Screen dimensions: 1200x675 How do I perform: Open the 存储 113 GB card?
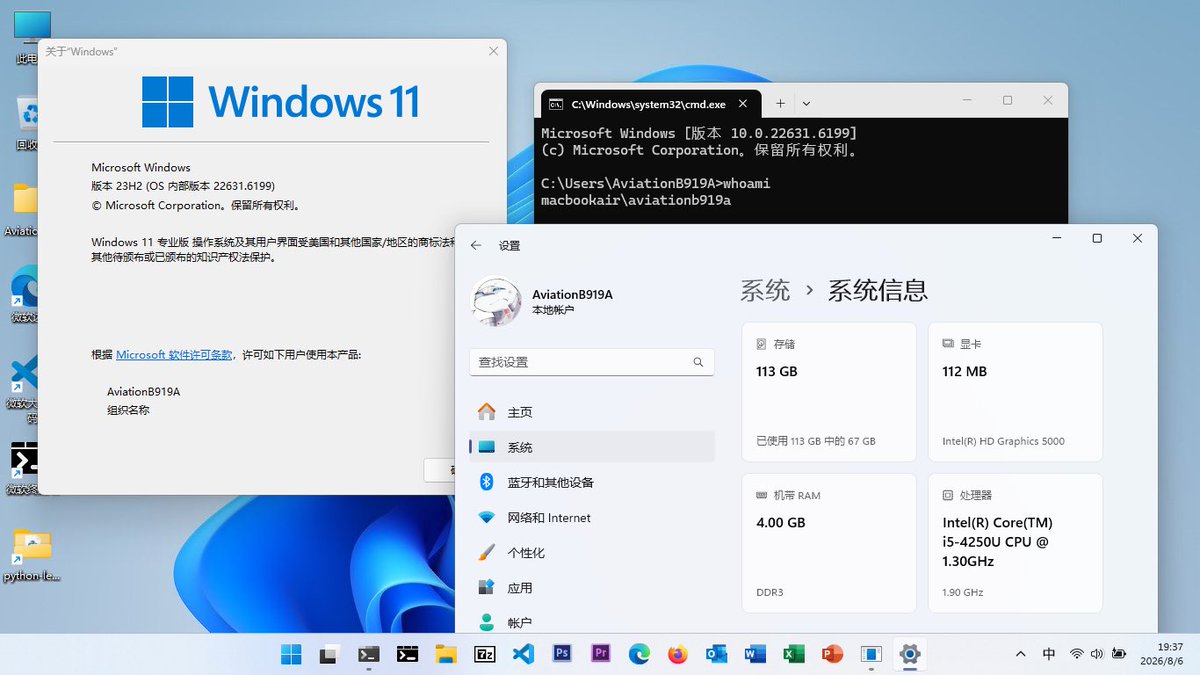829,392
